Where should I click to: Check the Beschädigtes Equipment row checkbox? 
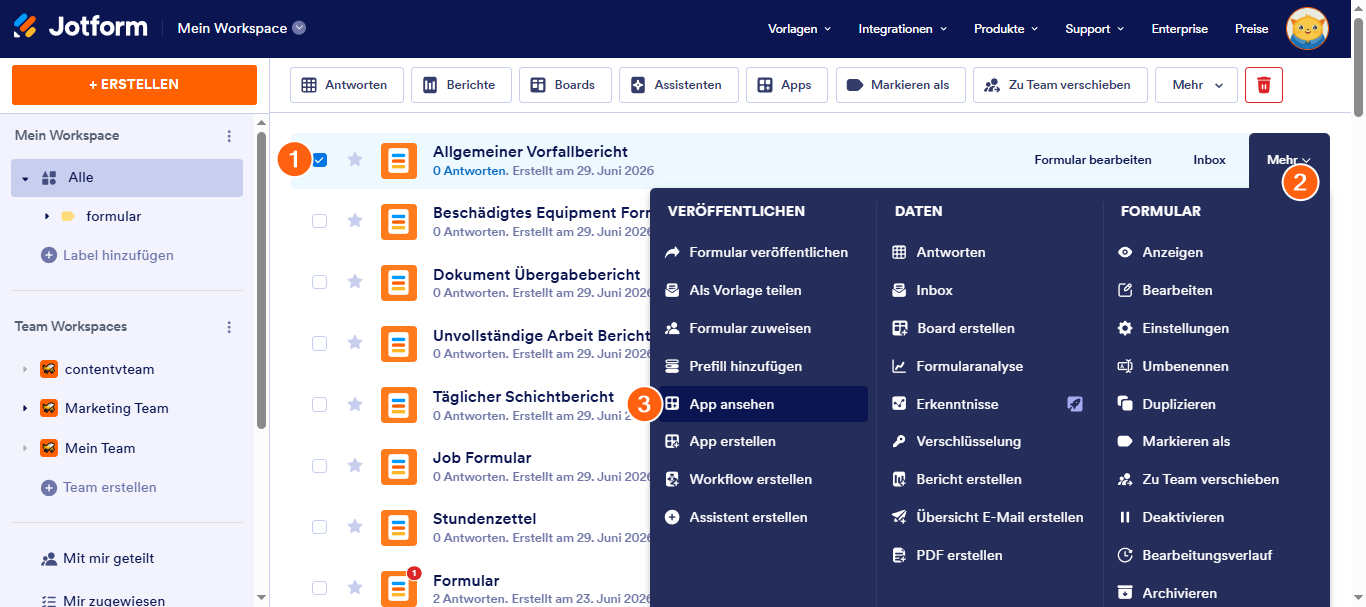[320, 221]
